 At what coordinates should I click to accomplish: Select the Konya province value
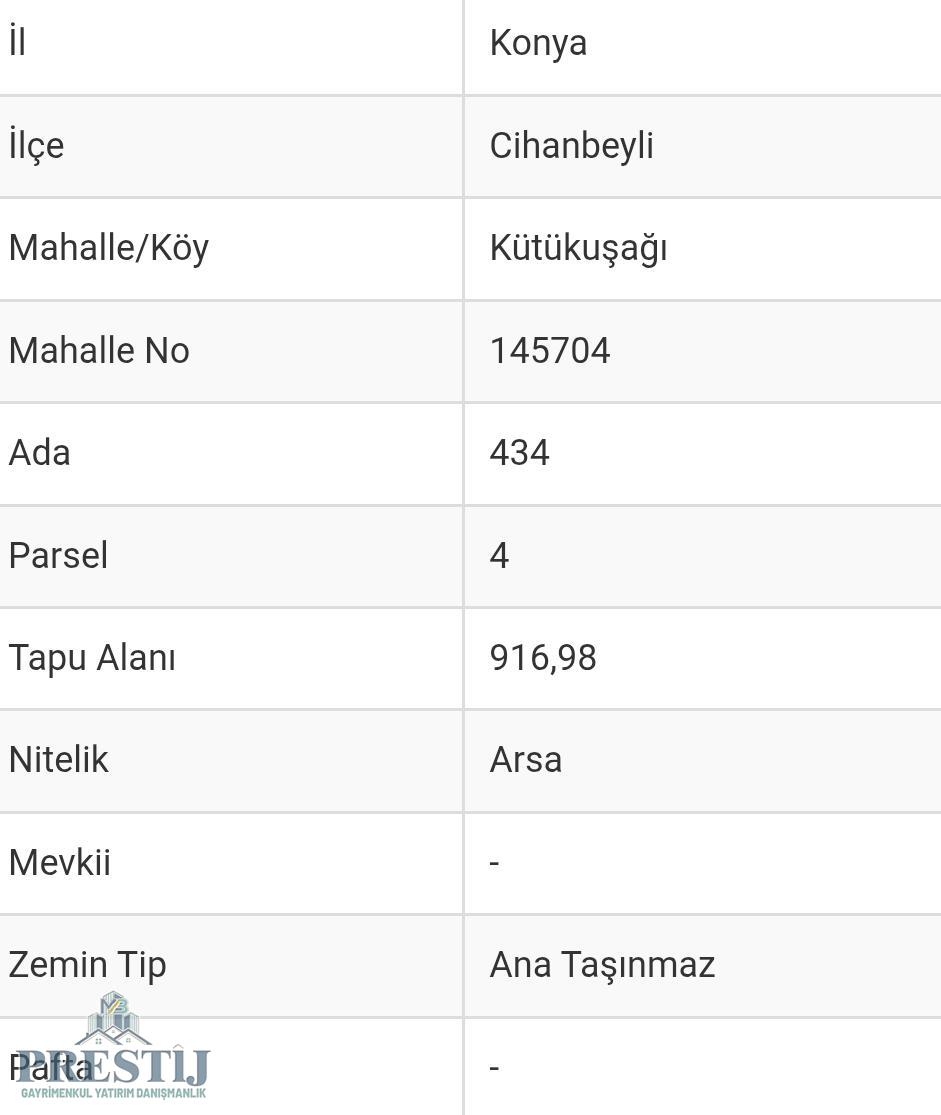click(x=538, y=44)
